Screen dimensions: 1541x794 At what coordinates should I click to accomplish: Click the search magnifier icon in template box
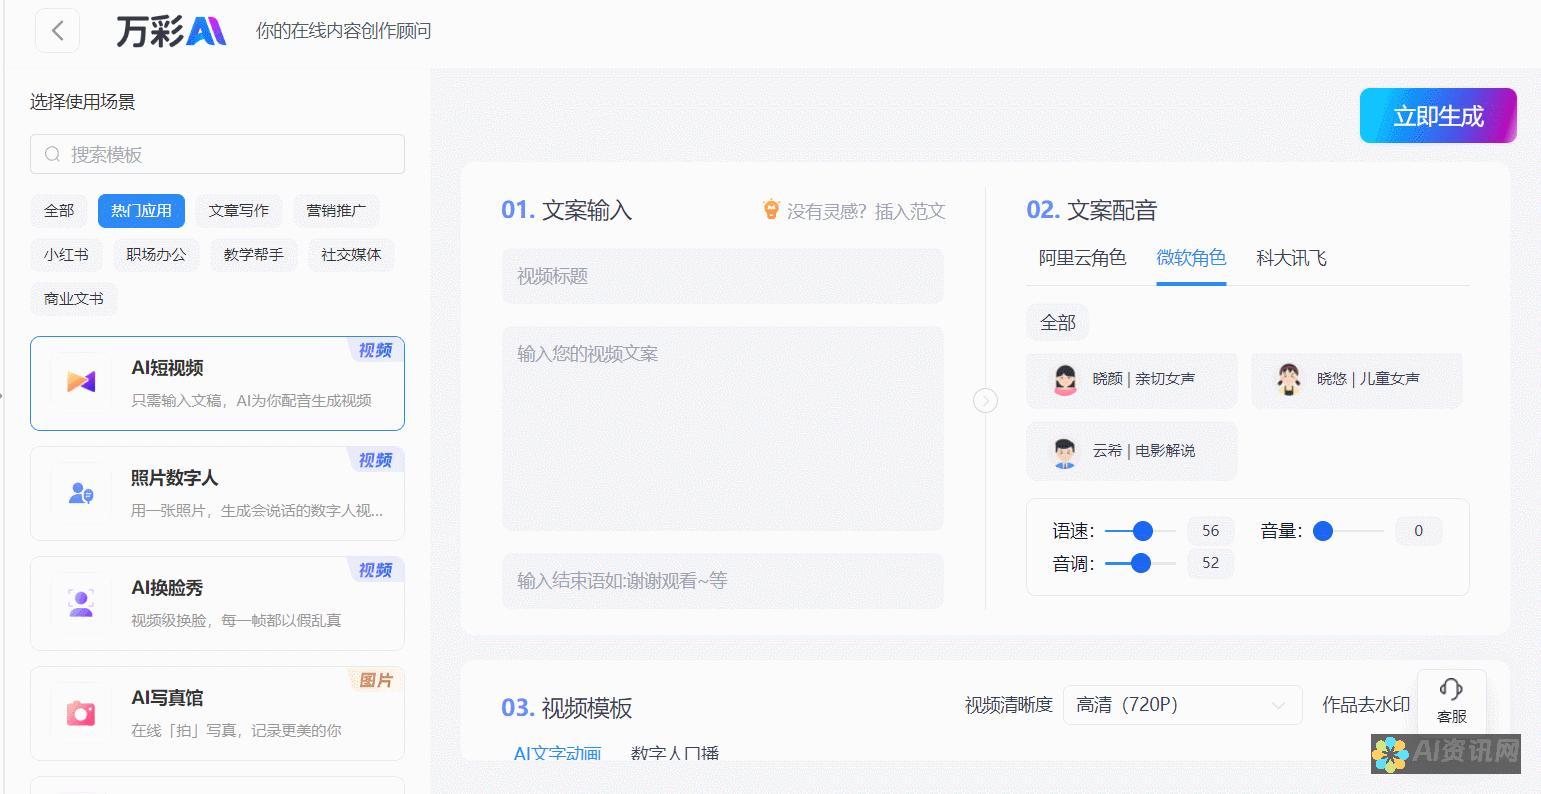pyautogui.click(x=52, y=155)
